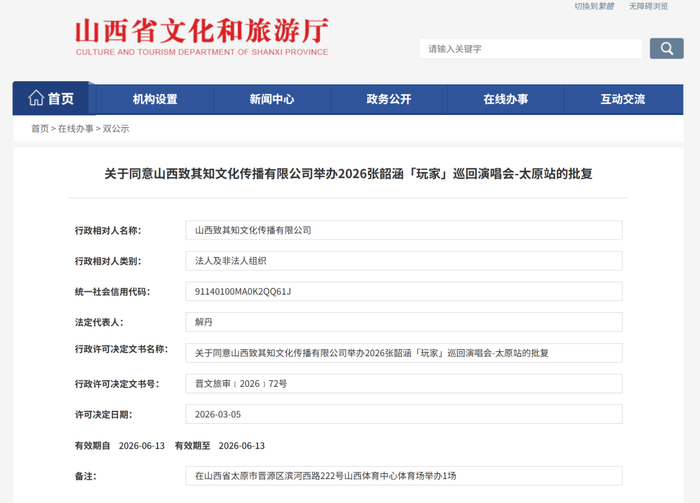Screen dimensions: 700x503
Task: Click the 行政许可决定文书号 label
Action: [117, 384]
